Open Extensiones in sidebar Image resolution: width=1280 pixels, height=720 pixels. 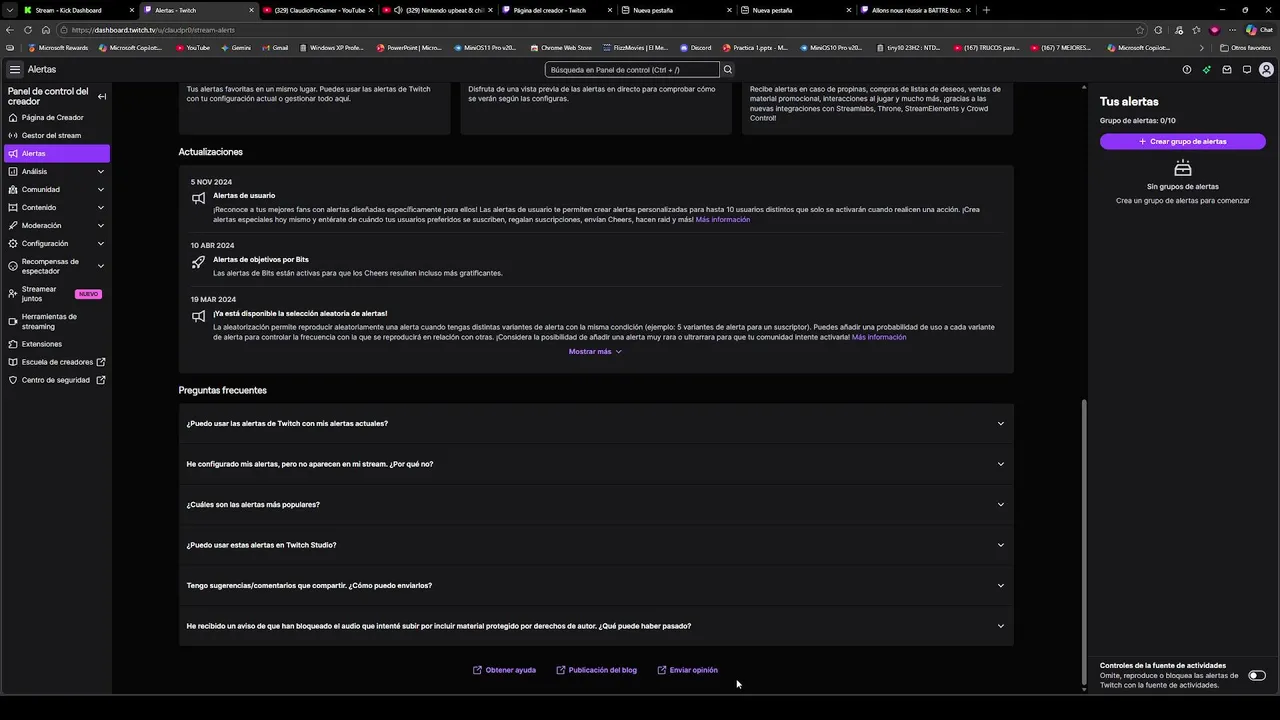[x=57, y=344]
